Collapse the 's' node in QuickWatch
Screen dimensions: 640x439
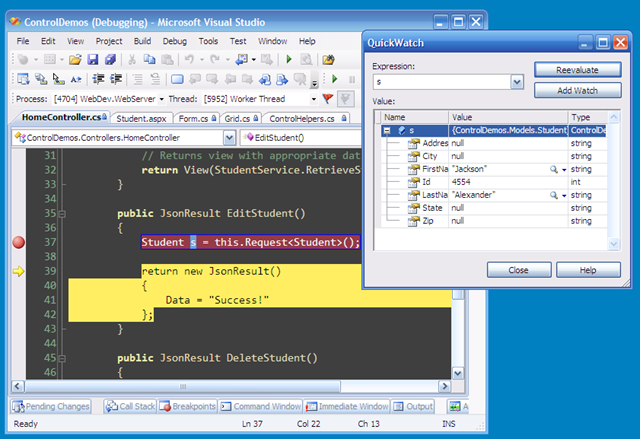click(x=387, y=131)
